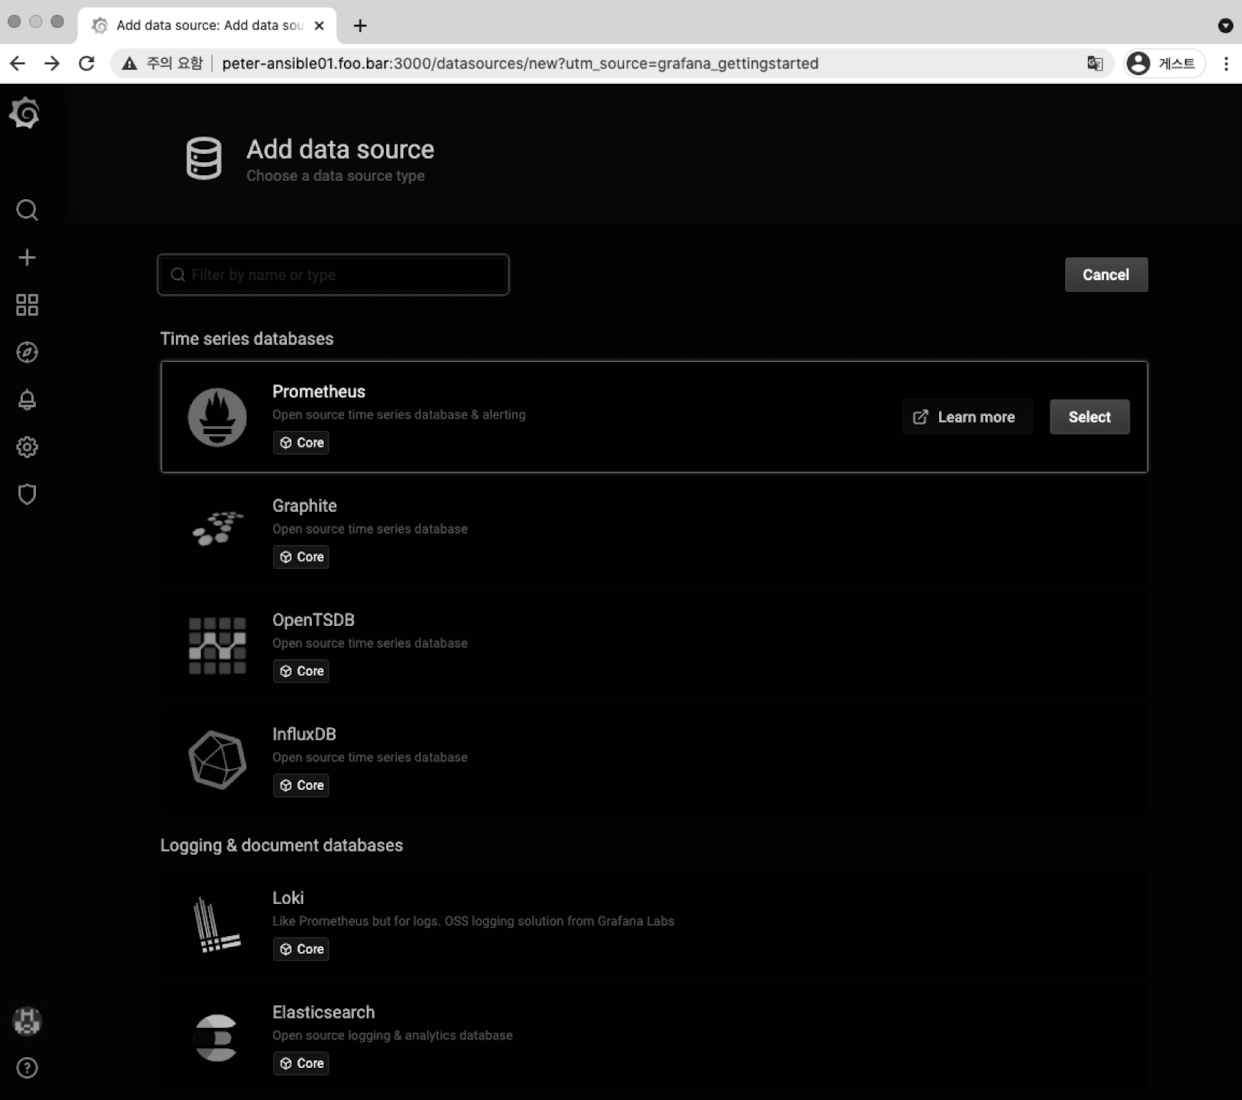The height and width of the screenshot is (1100, 1242).
Task: Choose the Loki data source
Action: click(654, 923)
